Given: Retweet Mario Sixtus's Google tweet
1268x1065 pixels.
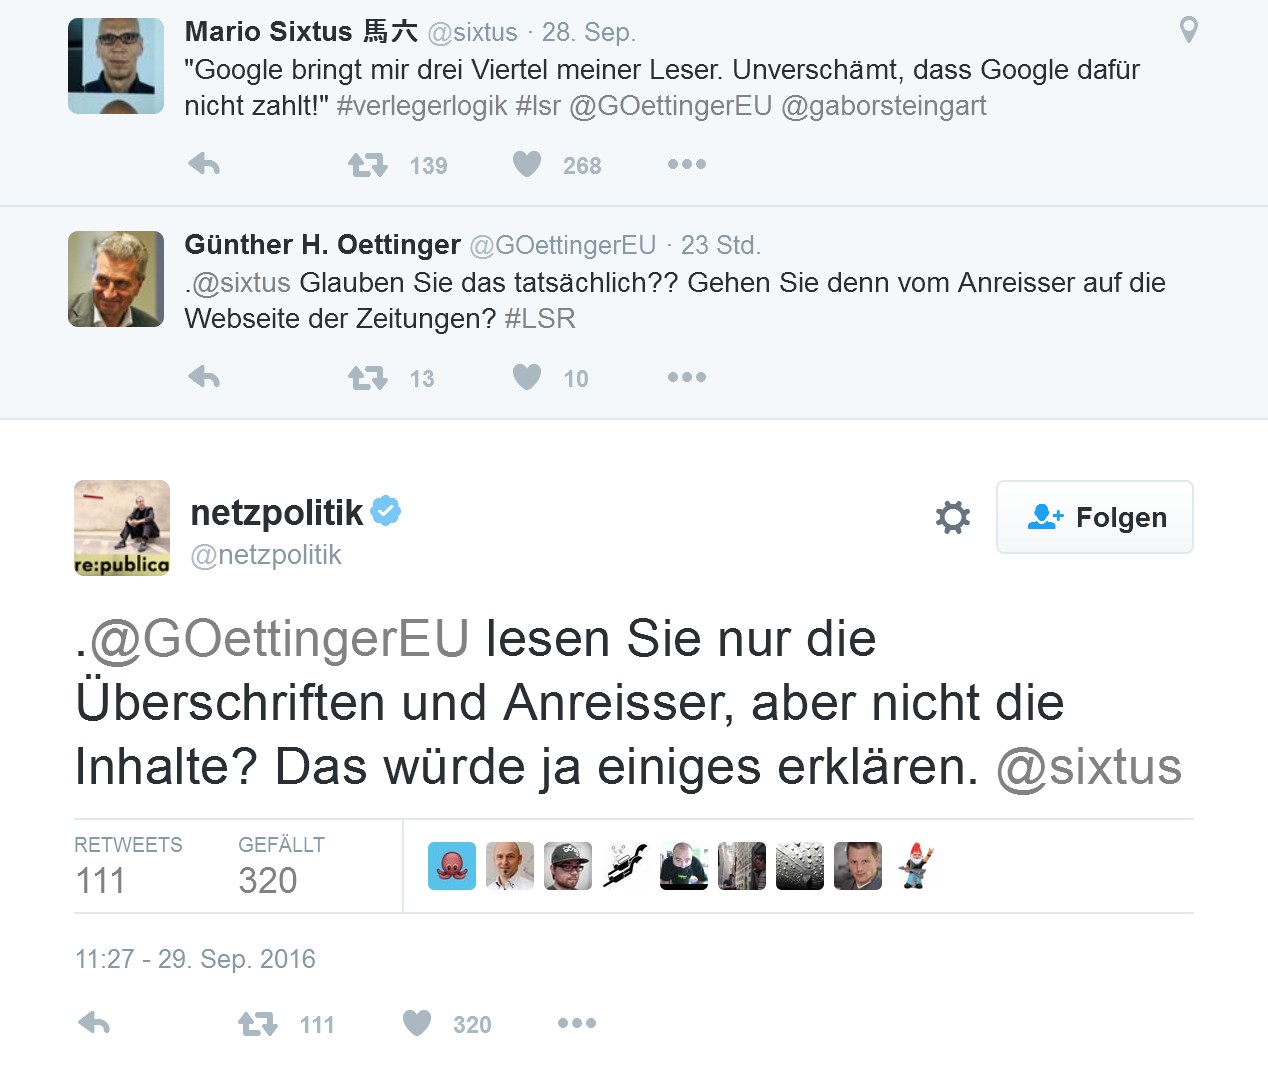Looking at the screenshot, I should click(368, 165).
